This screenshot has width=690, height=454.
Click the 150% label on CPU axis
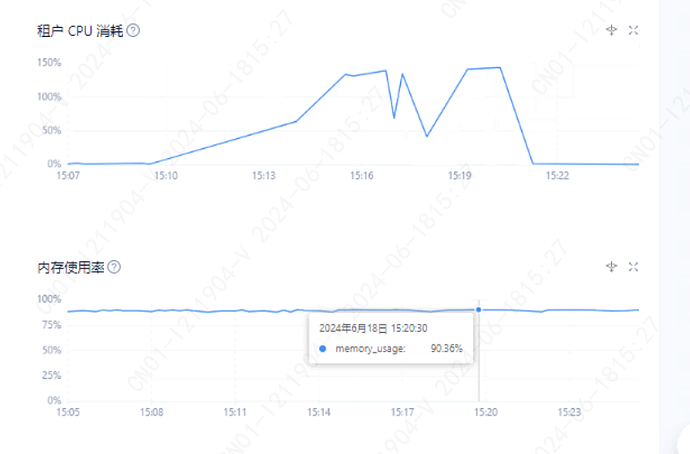tap(49, 62)
